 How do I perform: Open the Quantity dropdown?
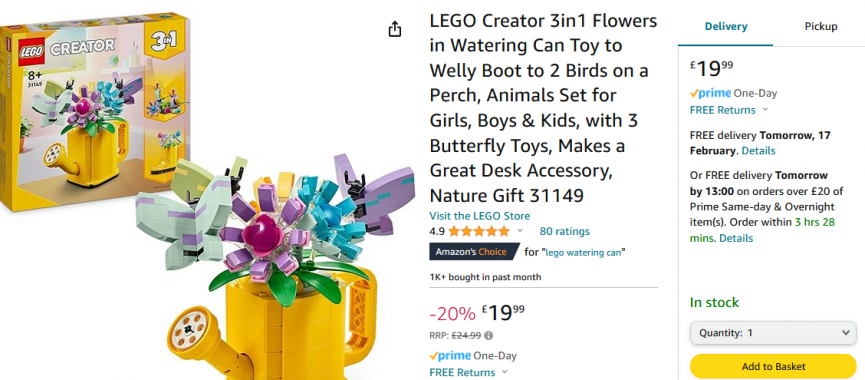(x=773, y=333)
